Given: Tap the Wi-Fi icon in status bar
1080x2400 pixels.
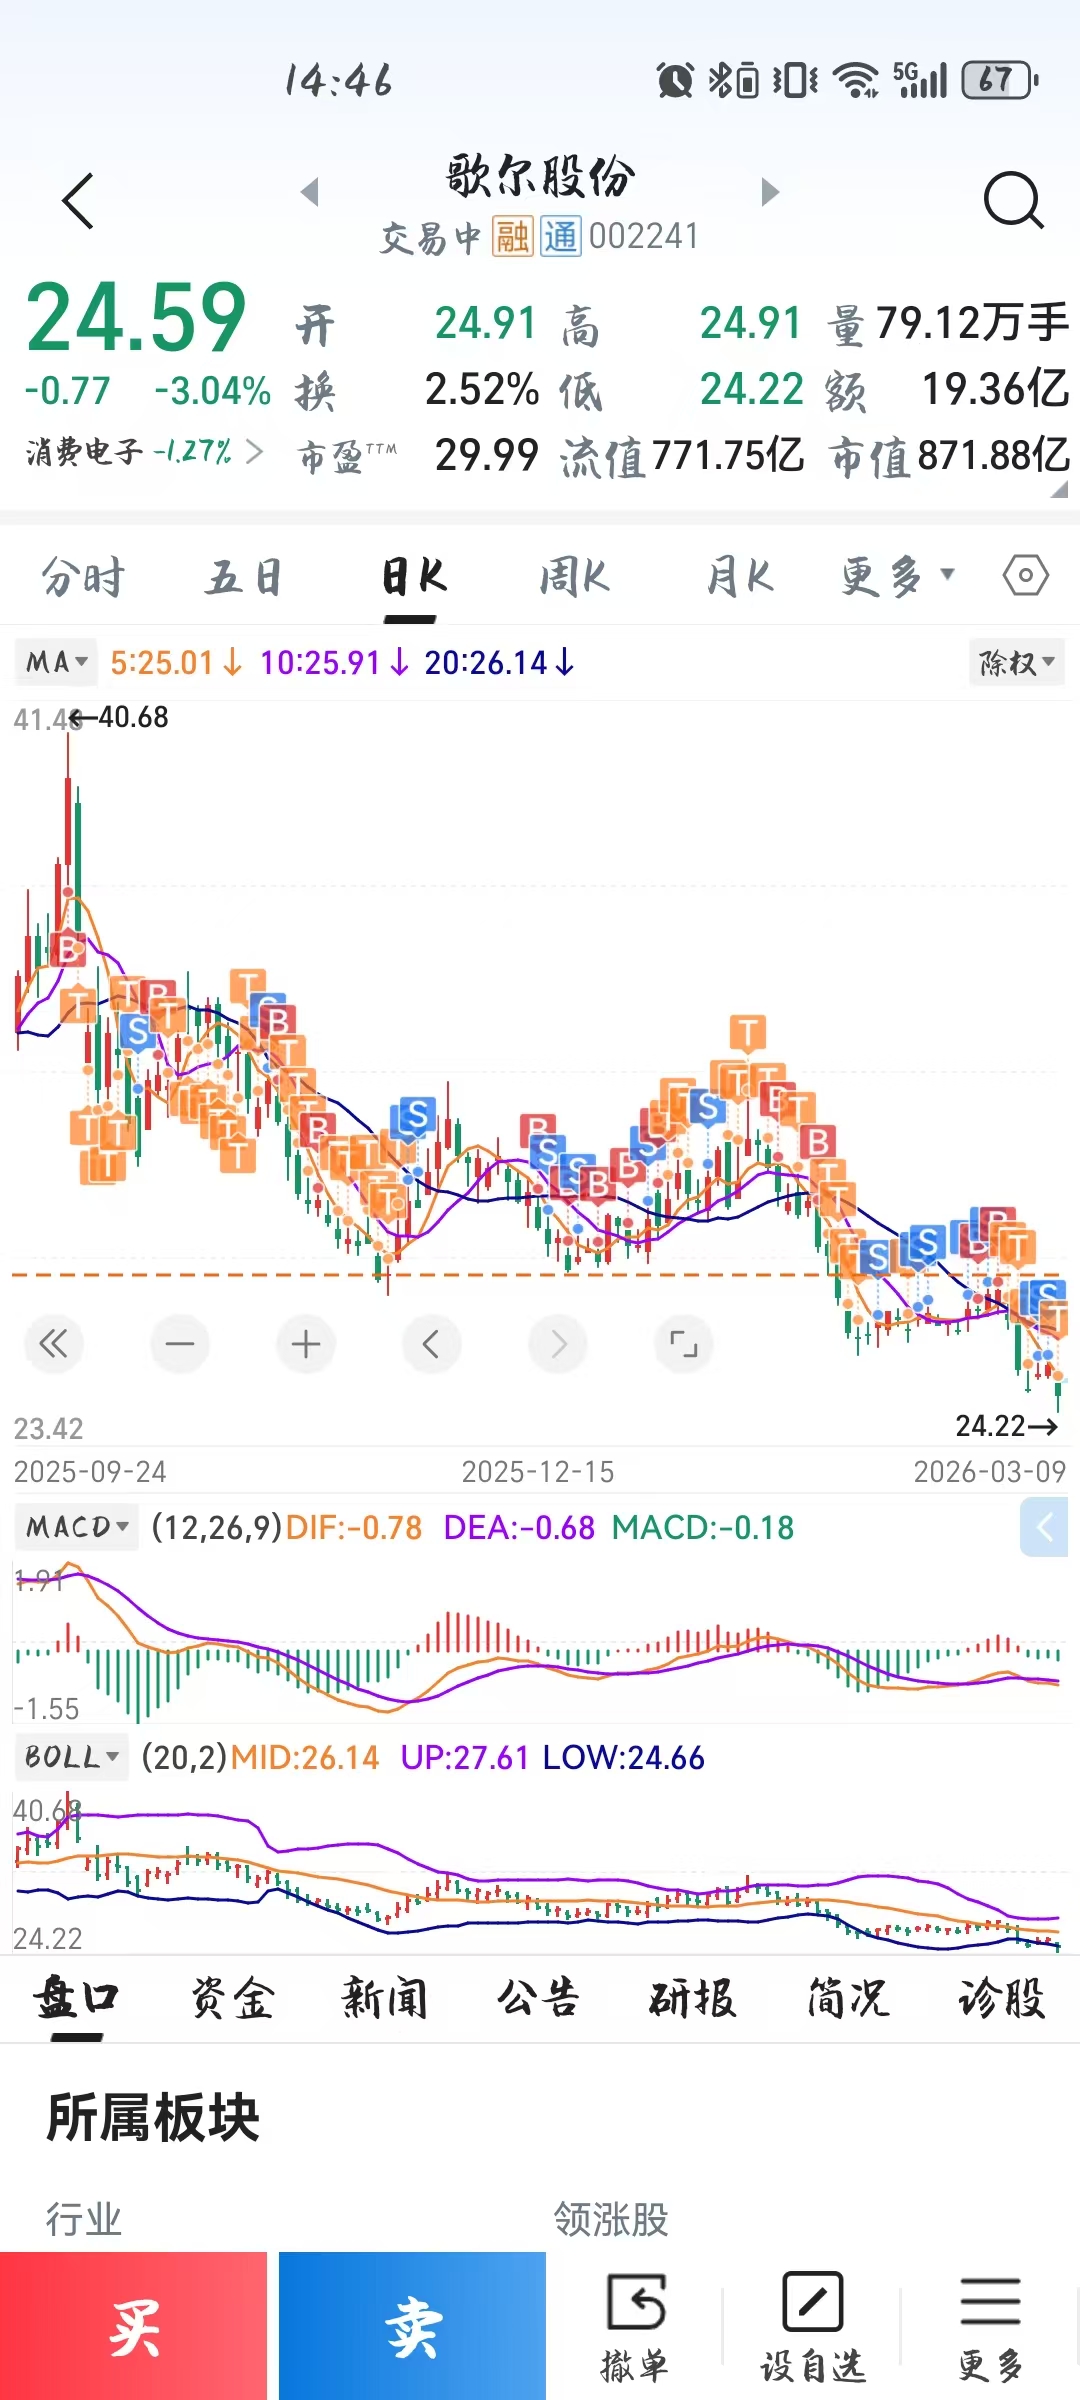Looking at the screenshot, I should [856, 80].
